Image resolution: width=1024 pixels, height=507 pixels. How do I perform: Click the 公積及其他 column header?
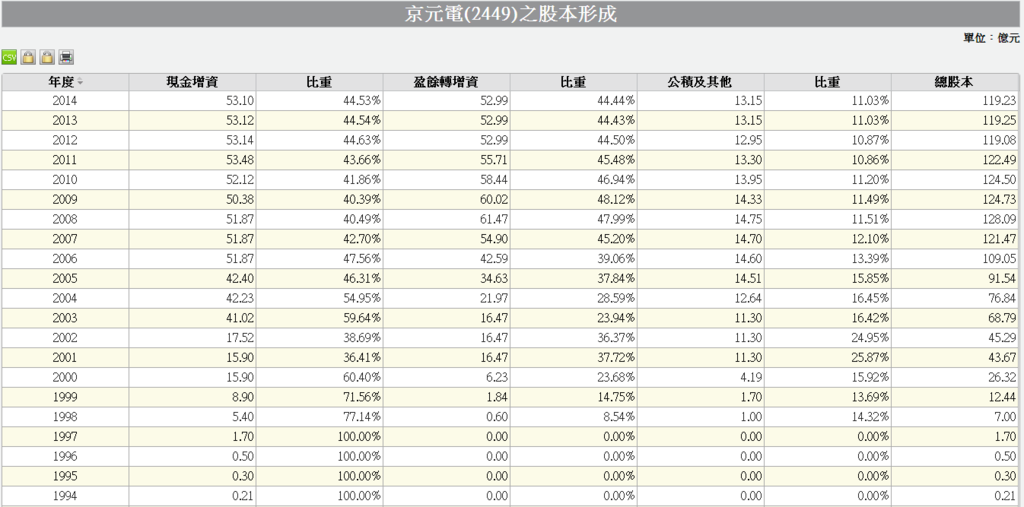click(700, 82)
